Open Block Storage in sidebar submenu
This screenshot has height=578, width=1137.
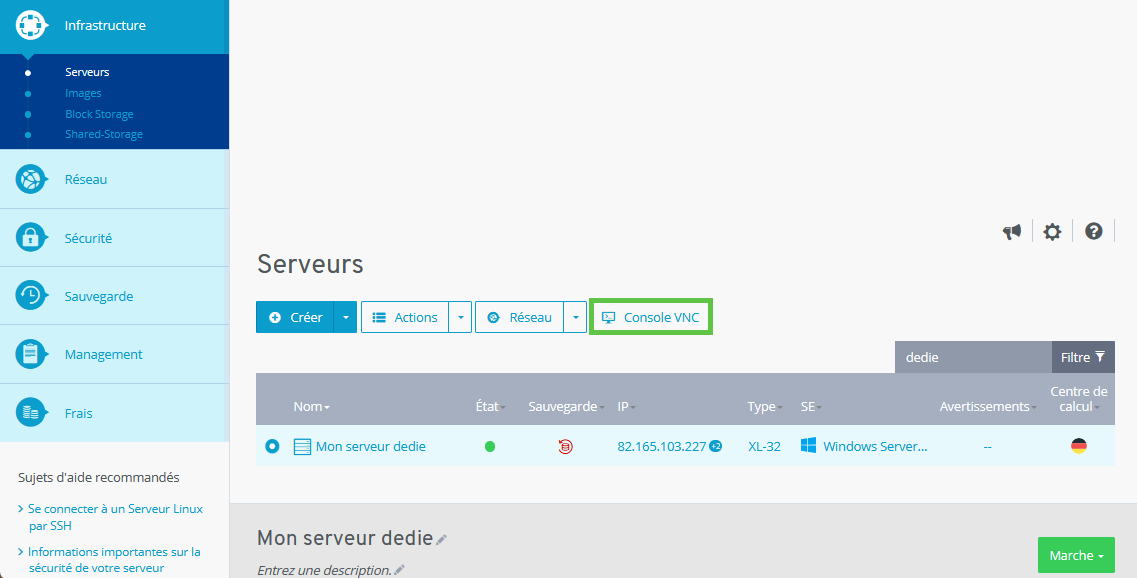pos(99,114)
